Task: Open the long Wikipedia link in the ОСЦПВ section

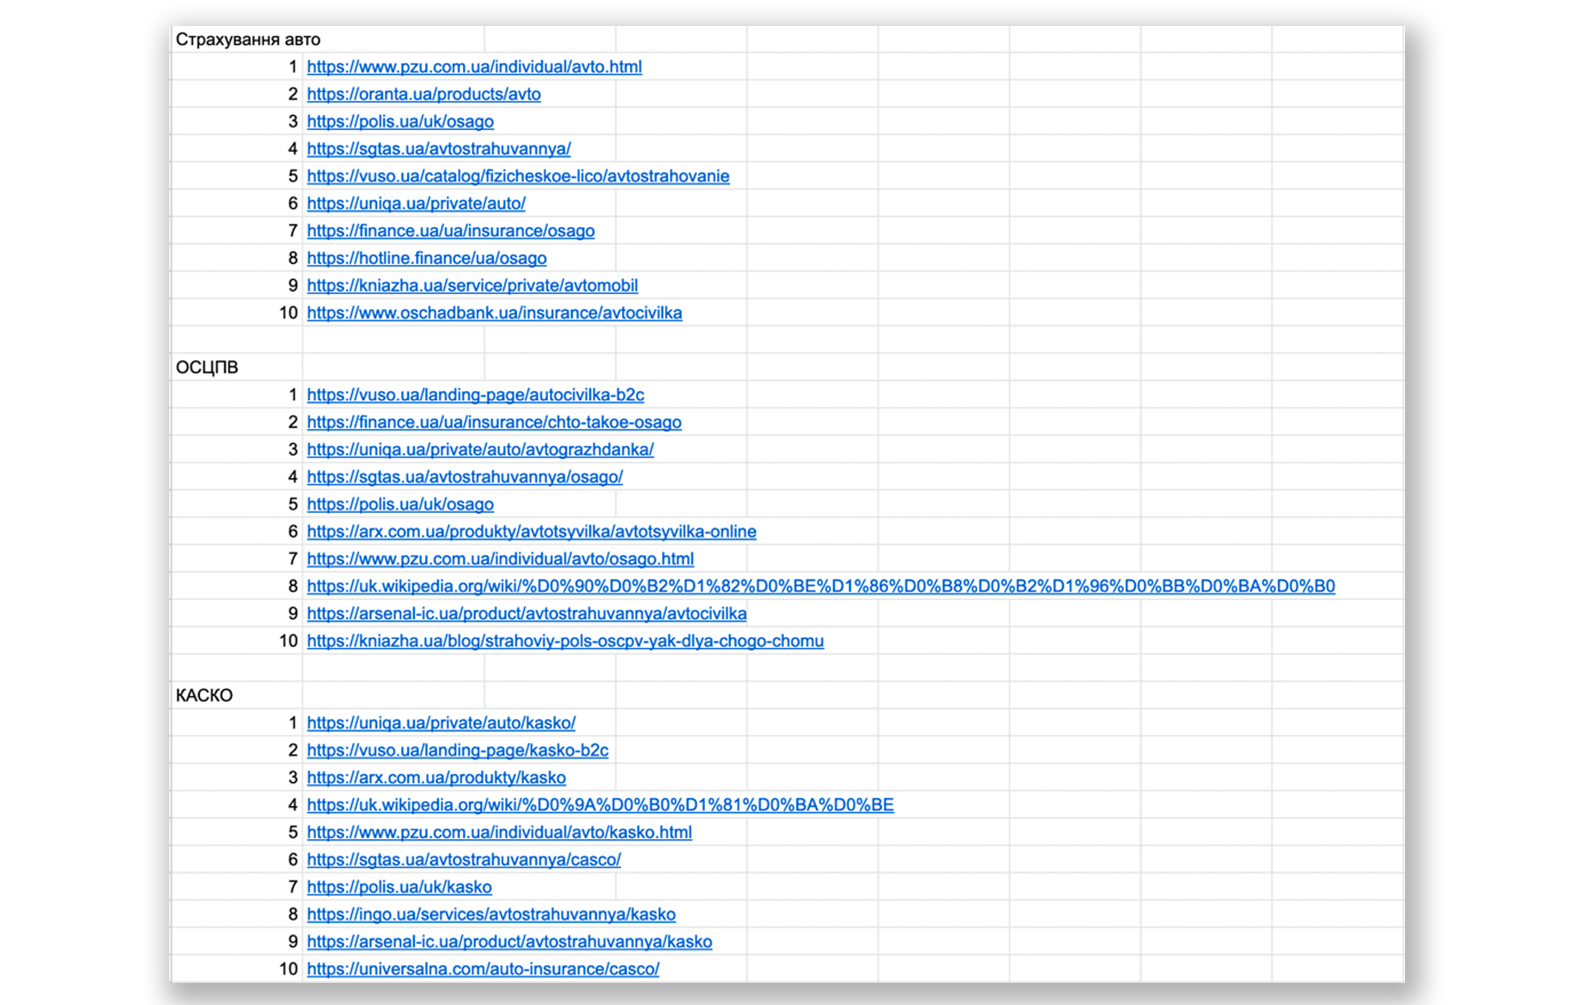Action: 820,587
